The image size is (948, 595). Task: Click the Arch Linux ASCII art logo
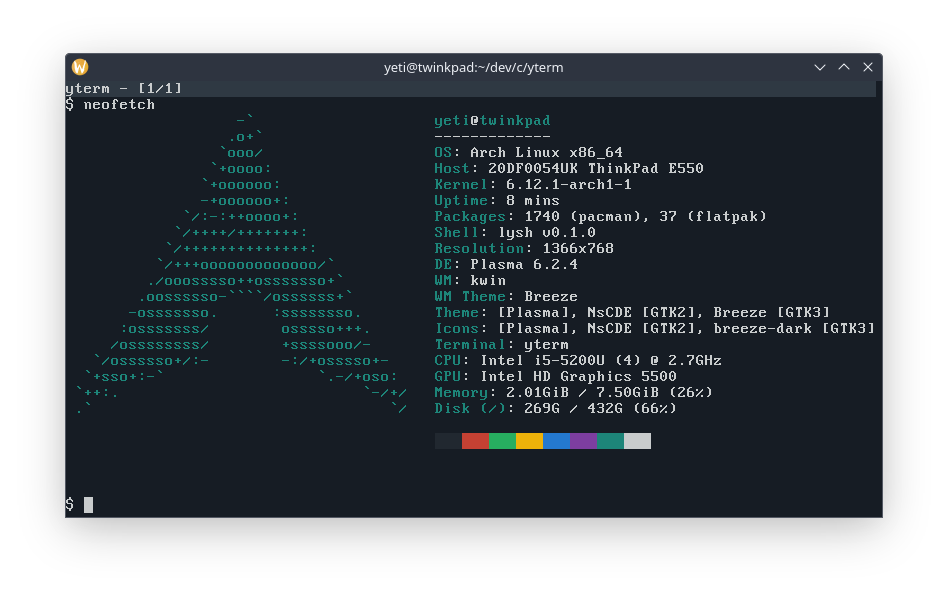[242, 265]
